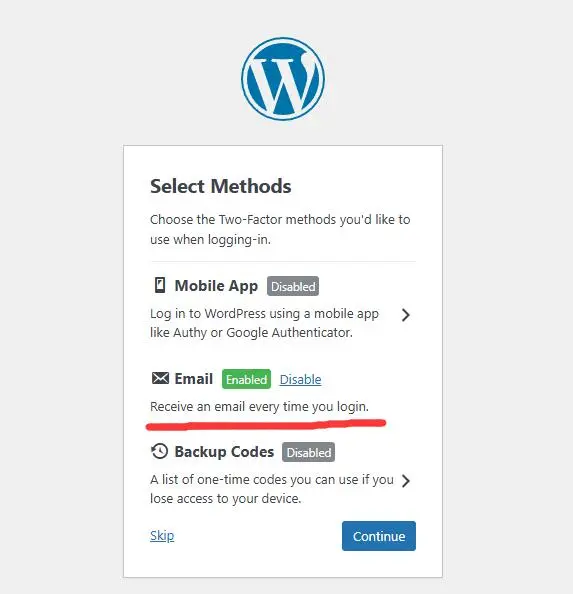Screen dimensions: 573x594
Task: Click the green Enabled badge for Email
Action: pos(247,379)
